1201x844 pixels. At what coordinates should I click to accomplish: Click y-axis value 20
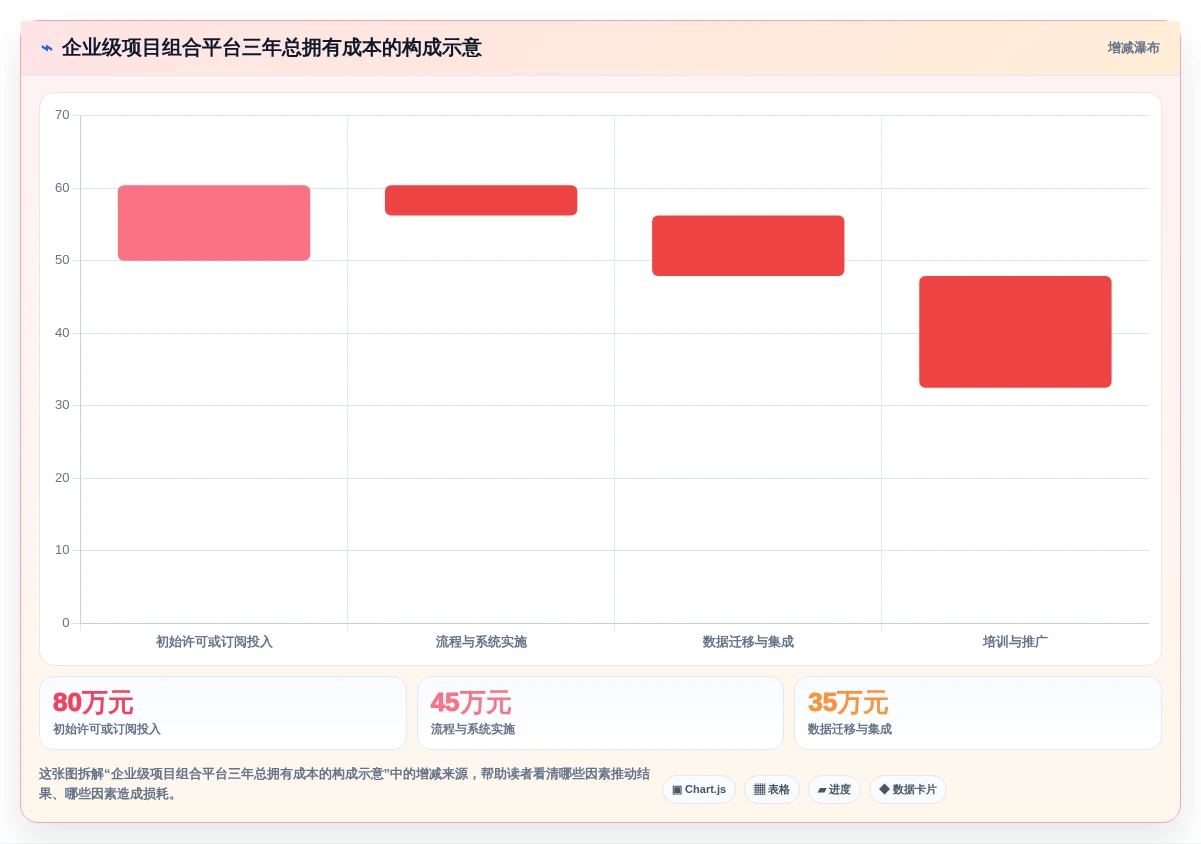(x=62, y=478)
